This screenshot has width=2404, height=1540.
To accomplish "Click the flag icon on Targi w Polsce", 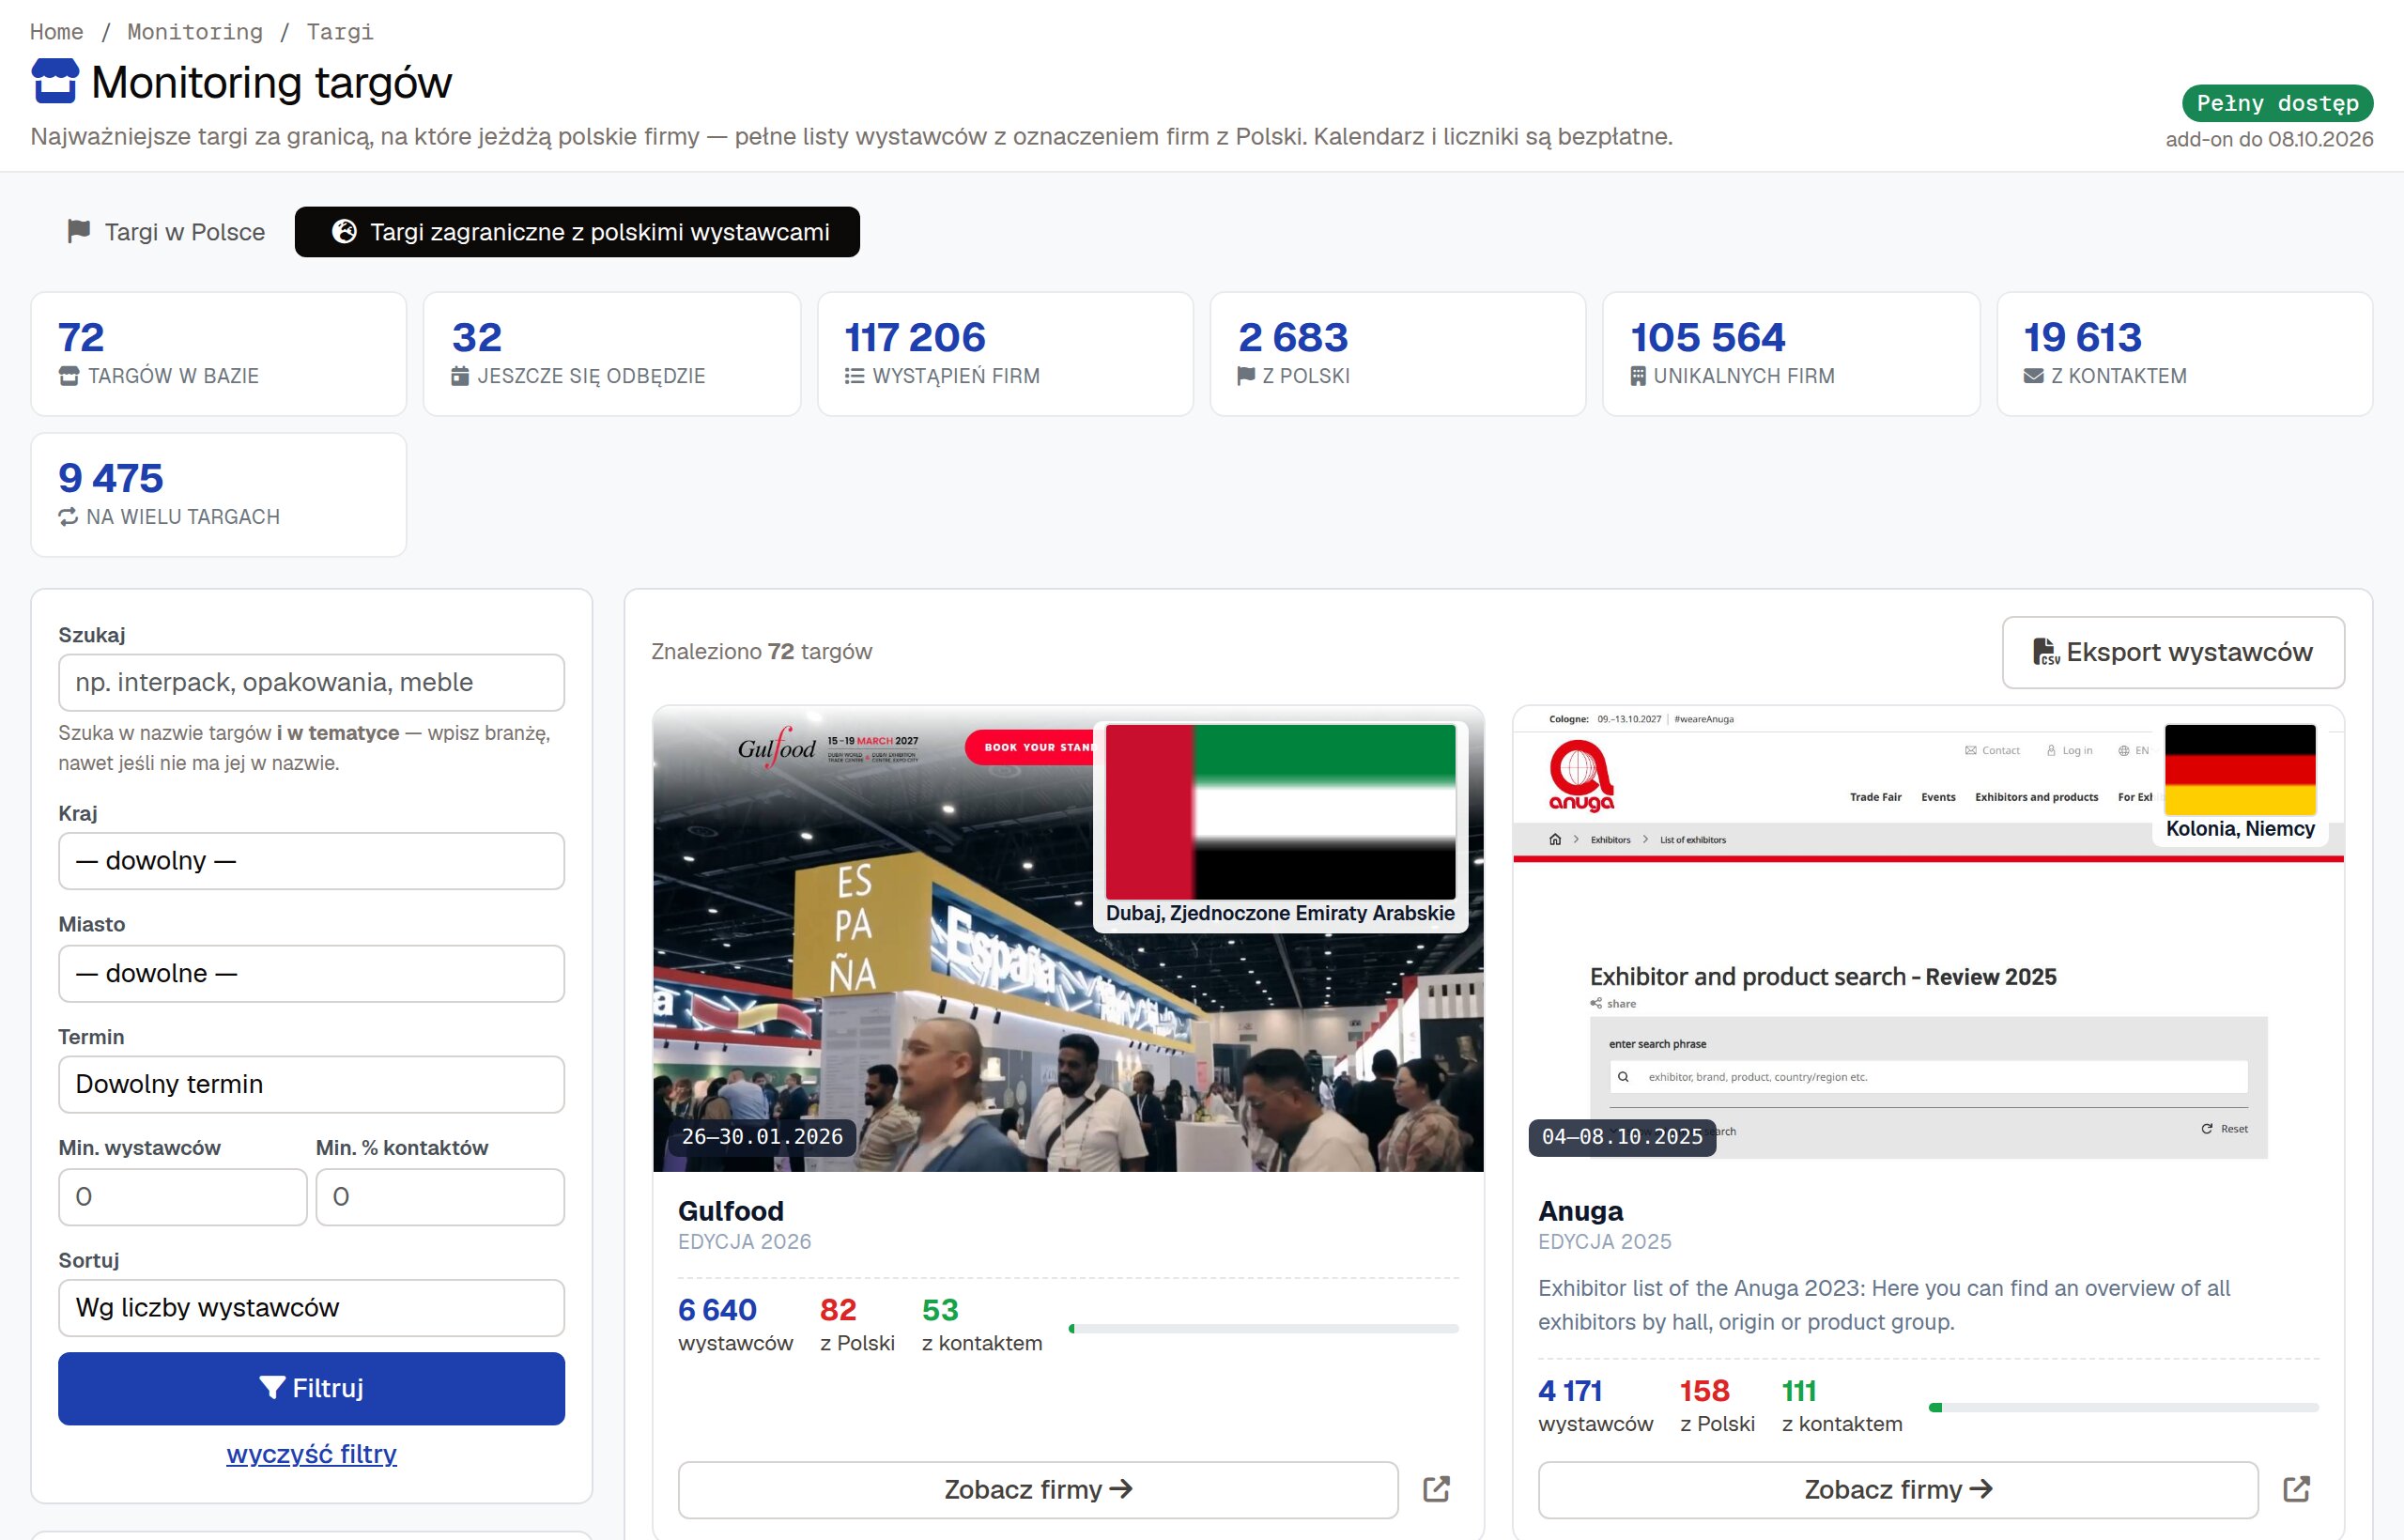I will coord(79,231).
